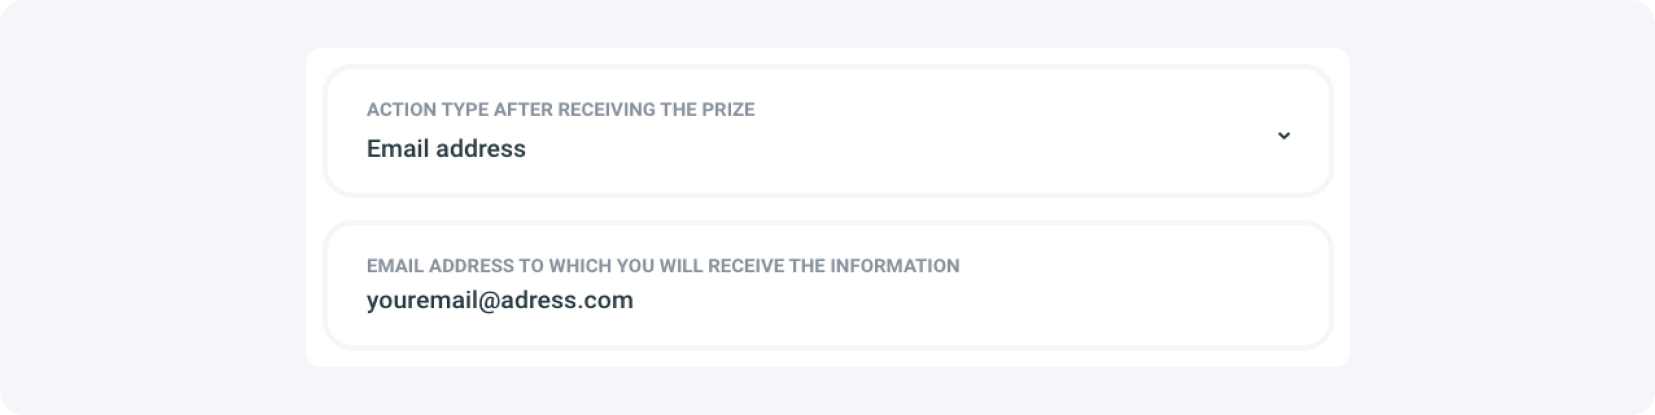The width and height of the screenshot is (1655, 415).
Task: Click the chevron arrow in the action type field
Action: (x=1284, y=135)
